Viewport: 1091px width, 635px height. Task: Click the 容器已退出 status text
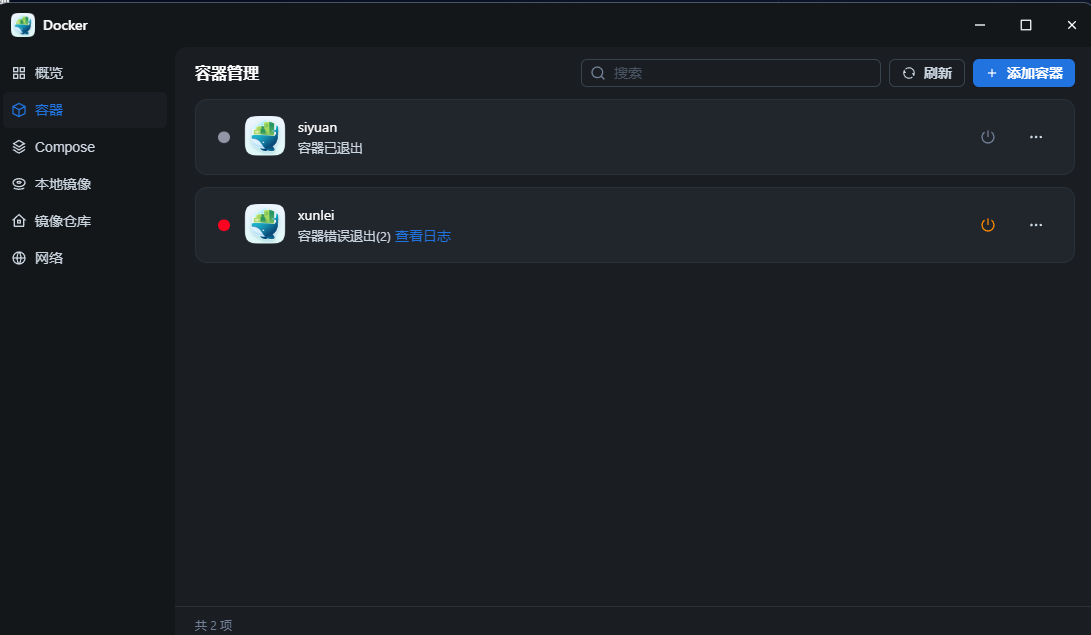[330, 148]
